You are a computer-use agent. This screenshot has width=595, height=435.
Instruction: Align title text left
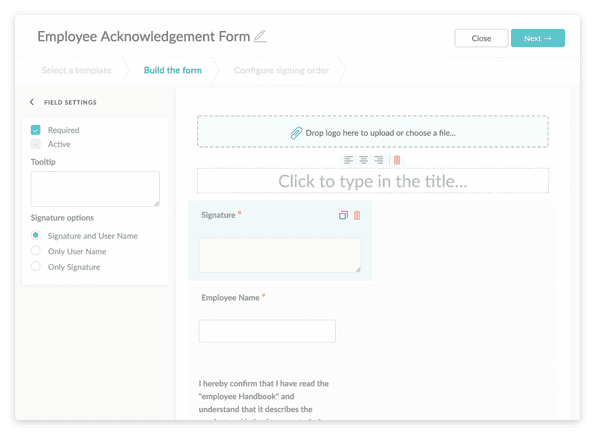(348, 160)
